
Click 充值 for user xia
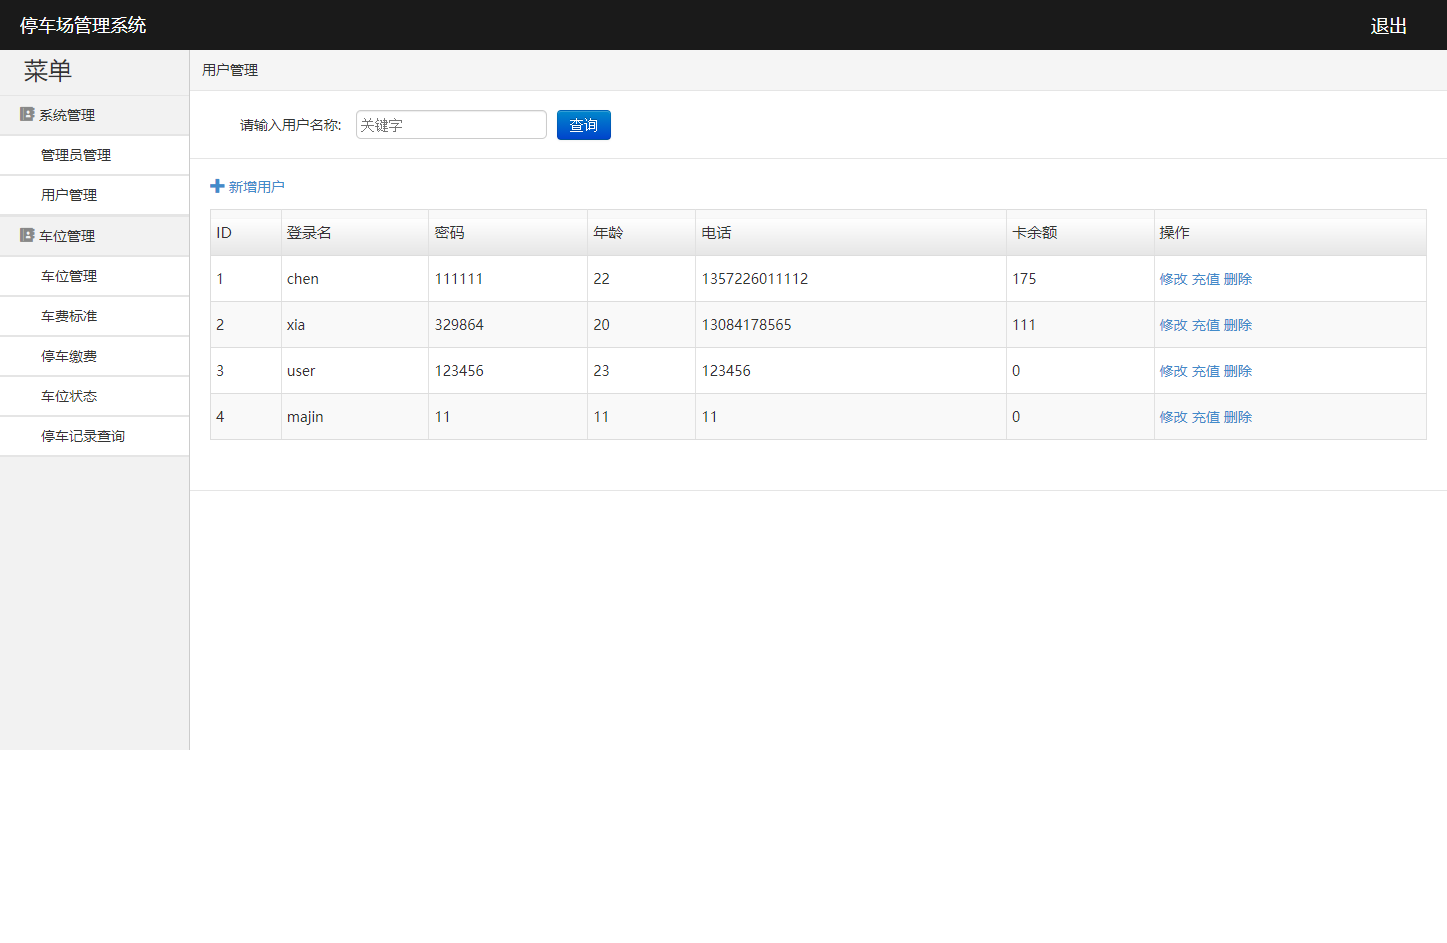point(1205,325)
